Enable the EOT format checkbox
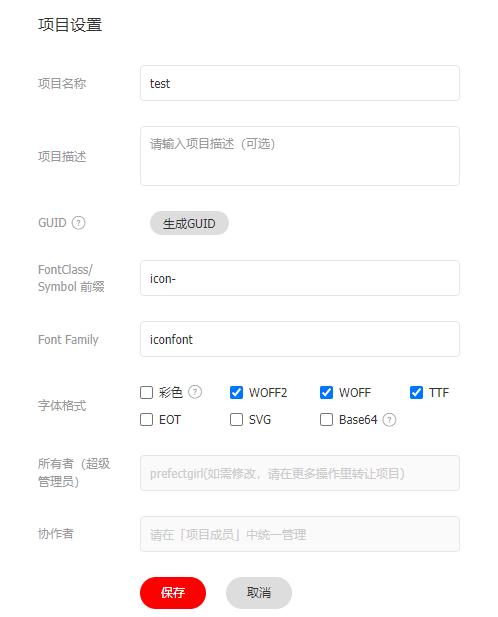498x617 pixels. [146, 419]
